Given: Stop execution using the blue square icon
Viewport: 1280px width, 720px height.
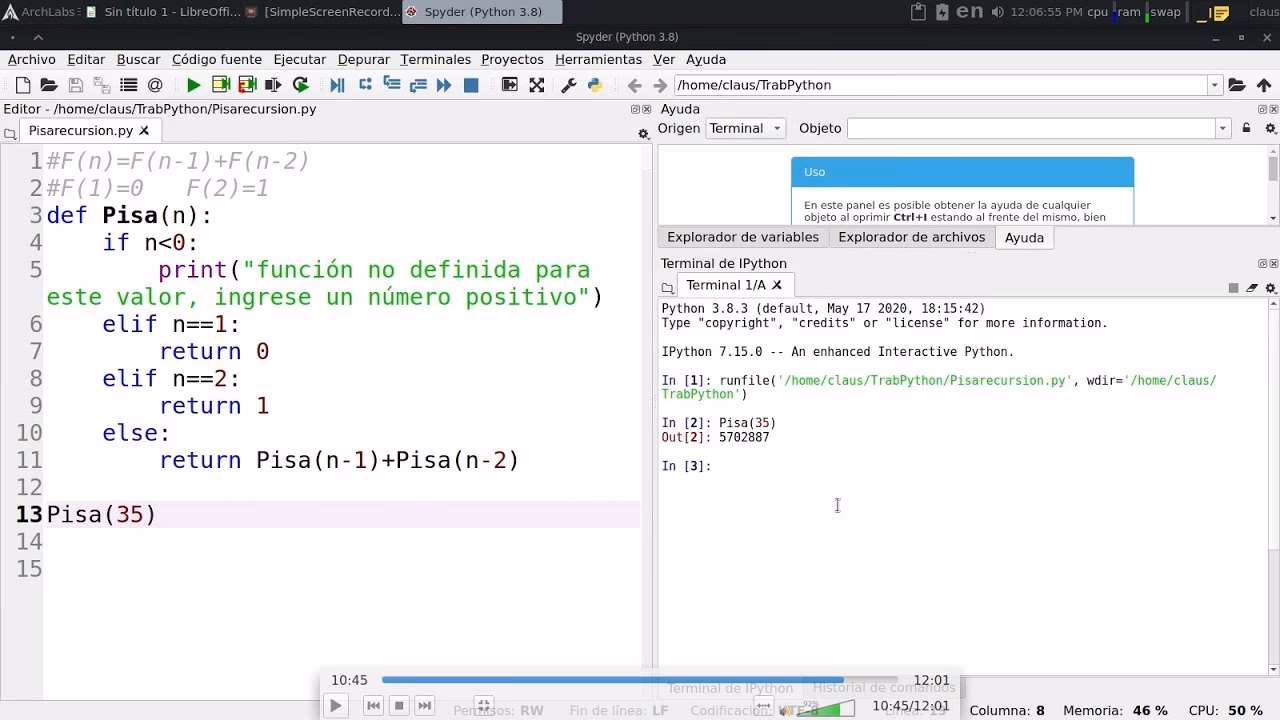Looking at the screenshot, I should (472, 85).
